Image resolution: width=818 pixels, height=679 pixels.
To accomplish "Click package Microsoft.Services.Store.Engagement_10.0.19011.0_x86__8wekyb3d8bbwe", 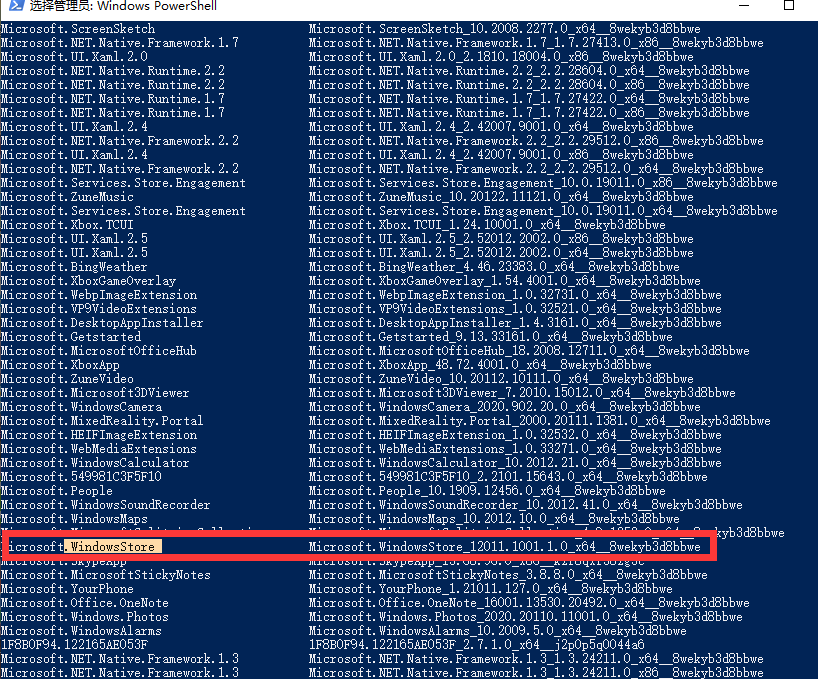I will coord(543,183).
